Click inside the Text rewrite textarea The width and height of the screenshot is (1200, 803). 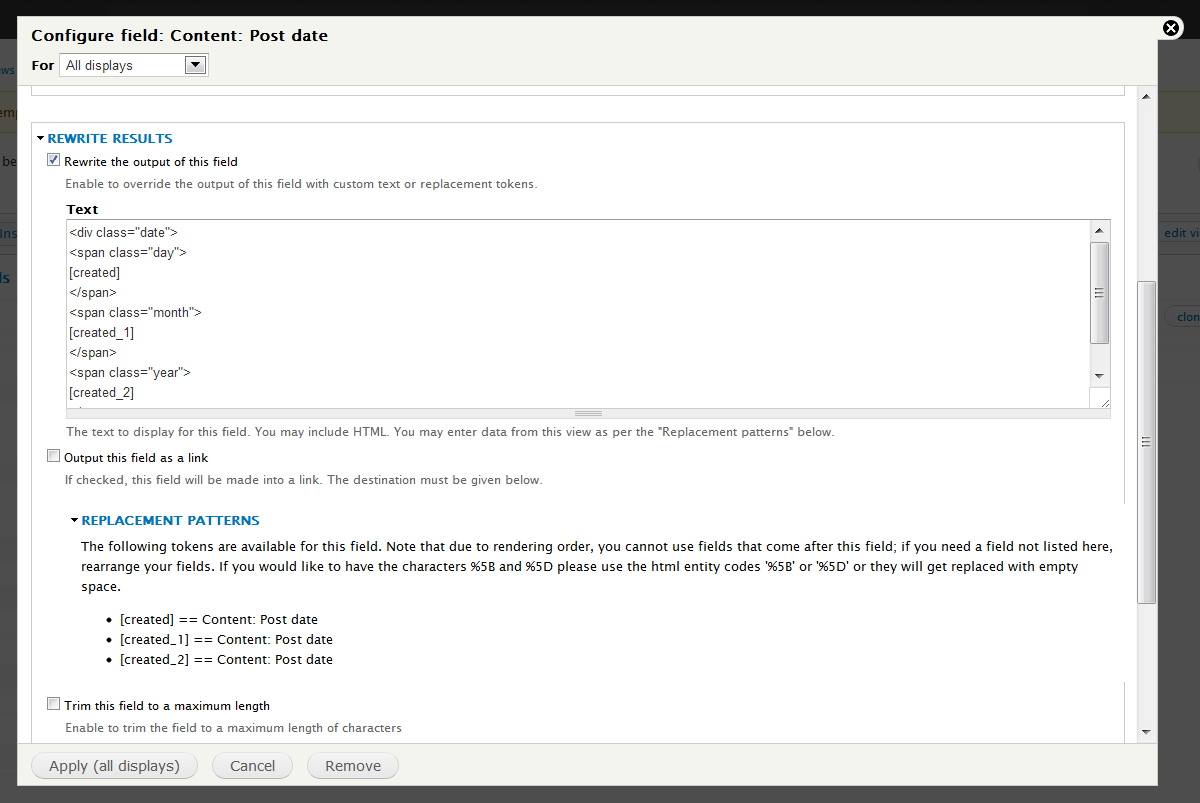coord(578,314)
